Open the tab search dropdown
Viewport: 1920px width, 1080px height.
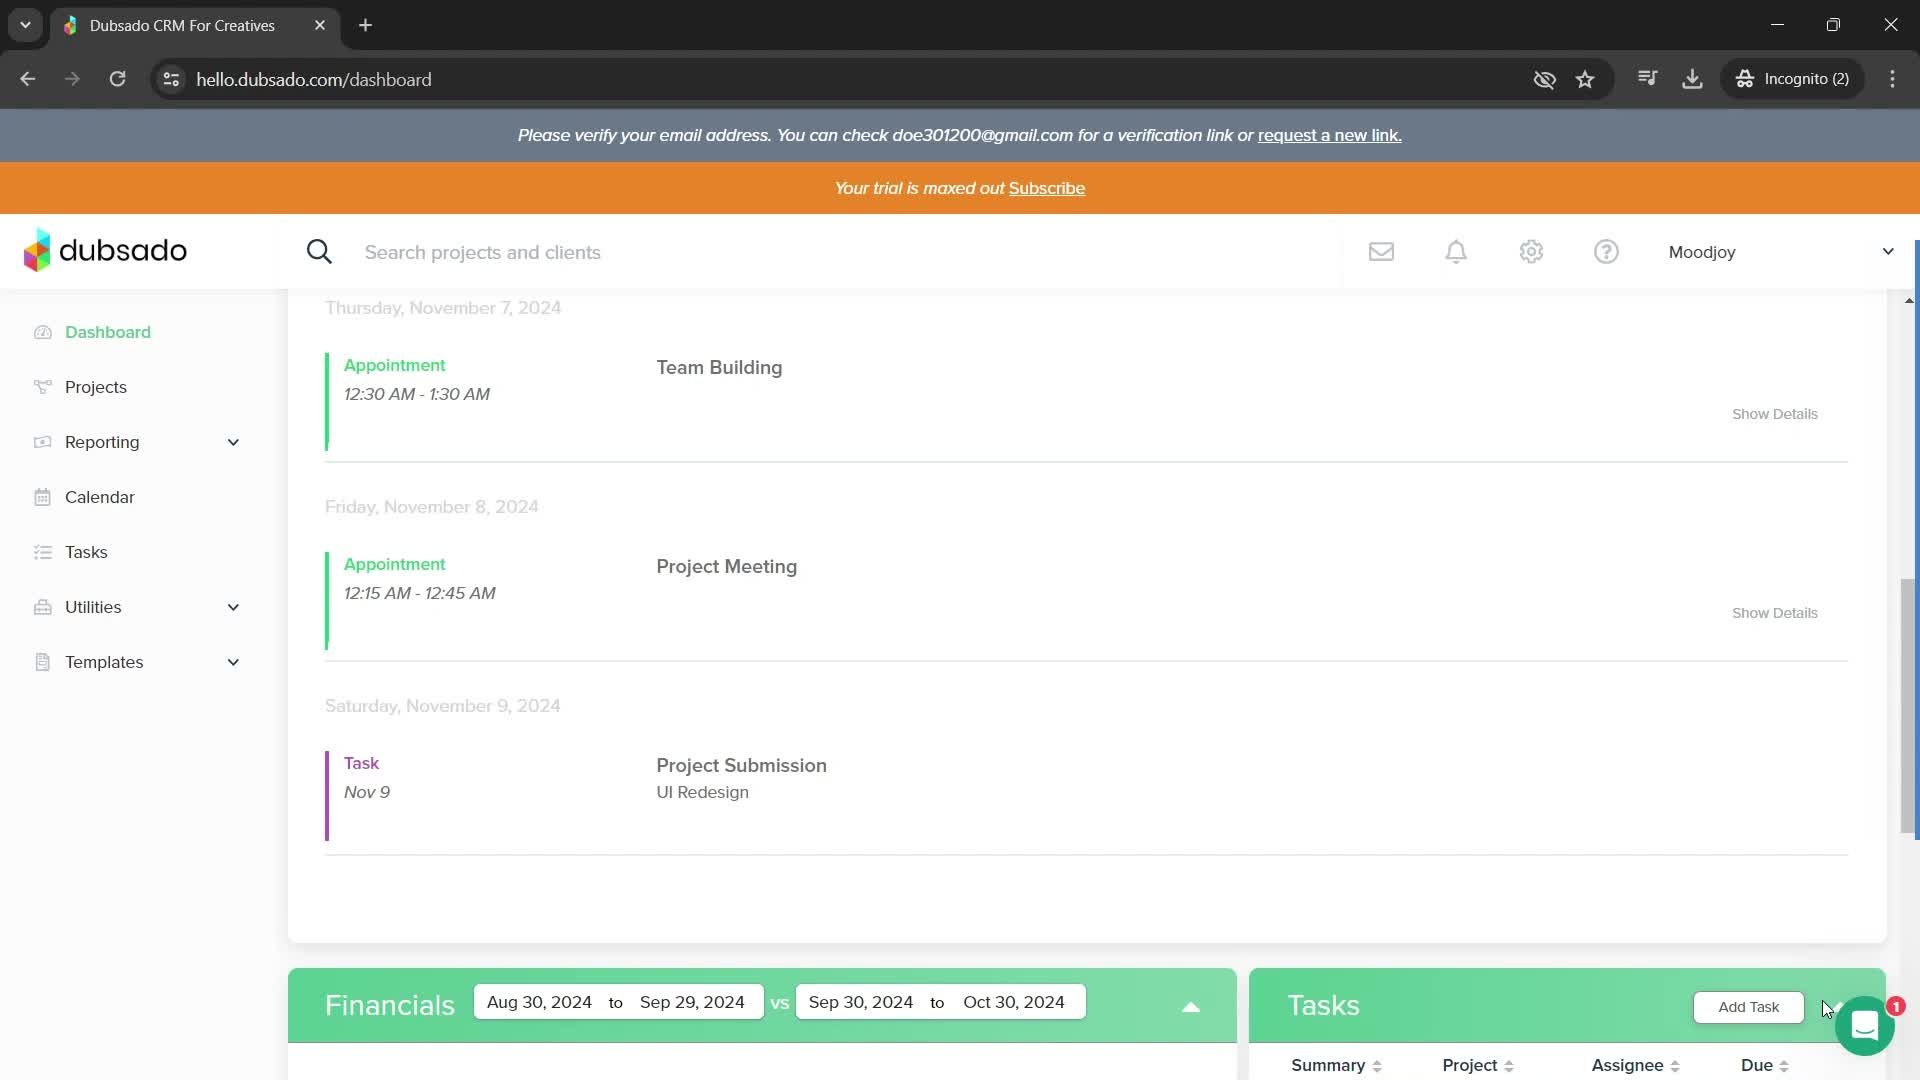25,25
